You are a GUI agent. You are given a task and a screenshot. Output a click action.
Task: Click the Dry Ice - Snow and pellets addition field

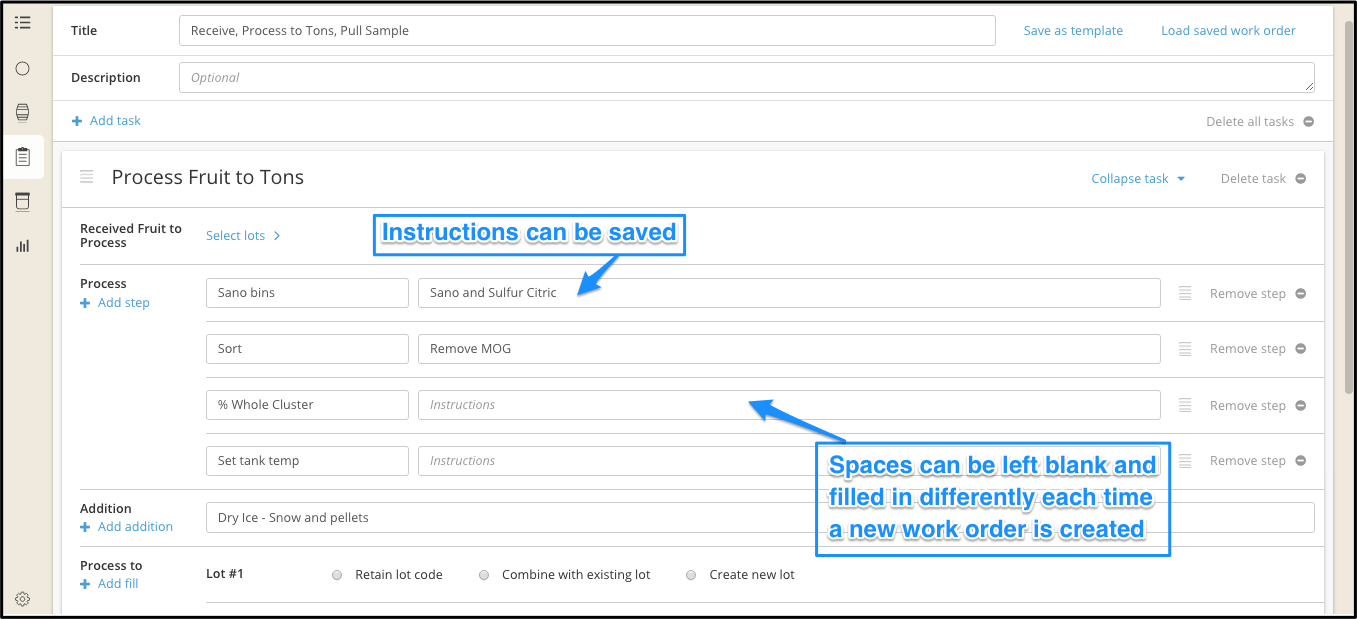(x=760, y=518)
